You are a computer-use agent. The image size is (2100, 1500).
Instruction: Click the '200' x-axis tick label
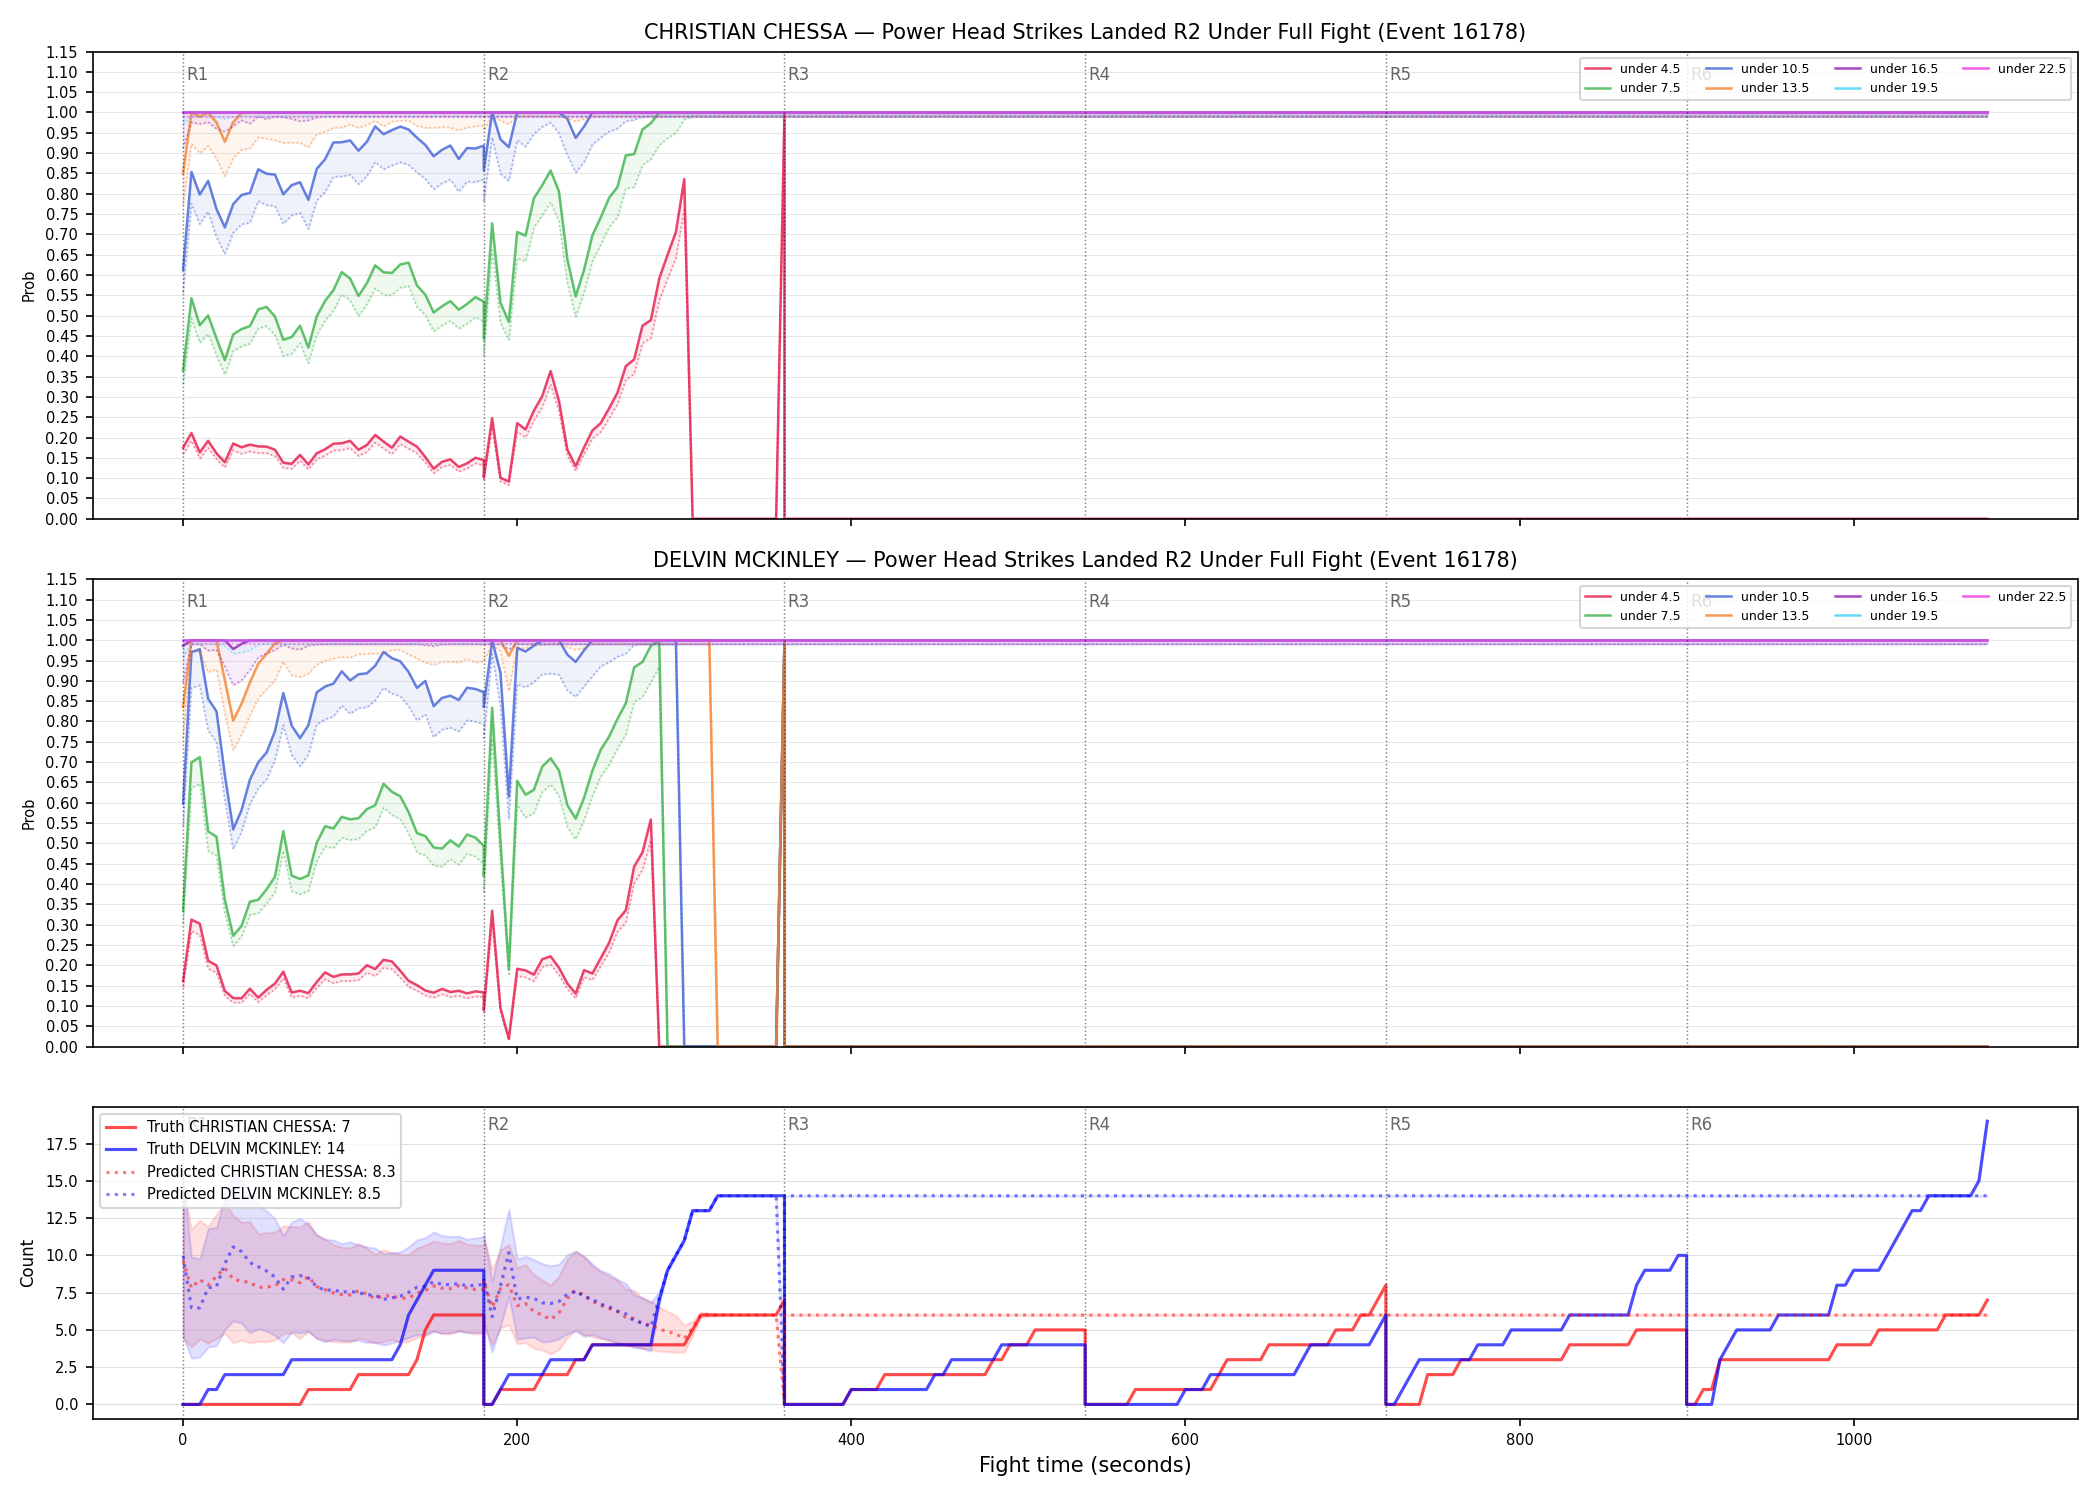tap(516, 1440)
